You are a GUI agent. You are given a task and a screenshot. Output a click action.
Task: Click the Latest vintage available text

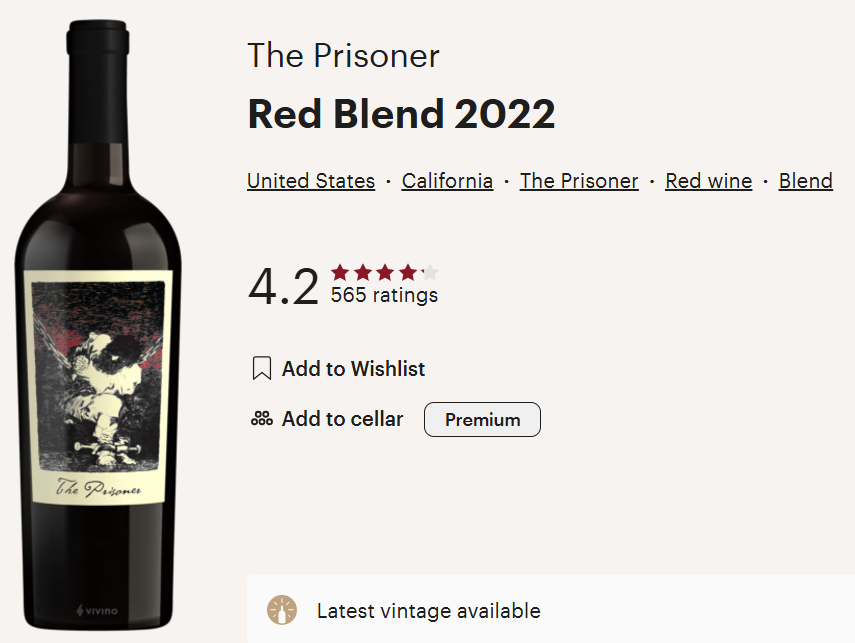pos(428,611)
